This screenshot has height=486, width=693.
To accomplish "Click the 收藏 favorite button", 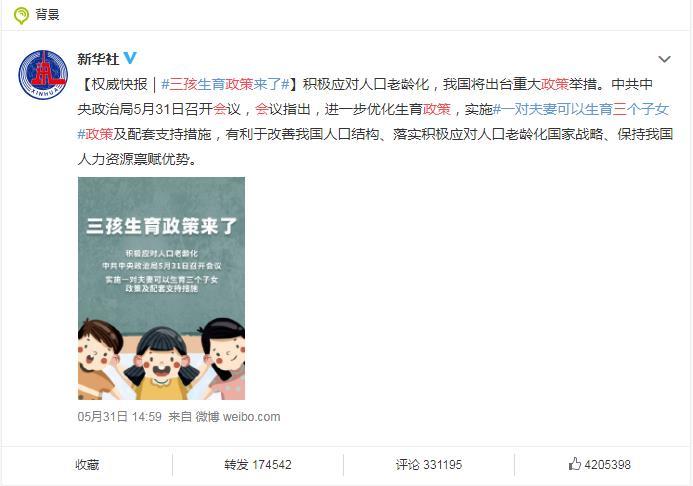I will (87, 464).
